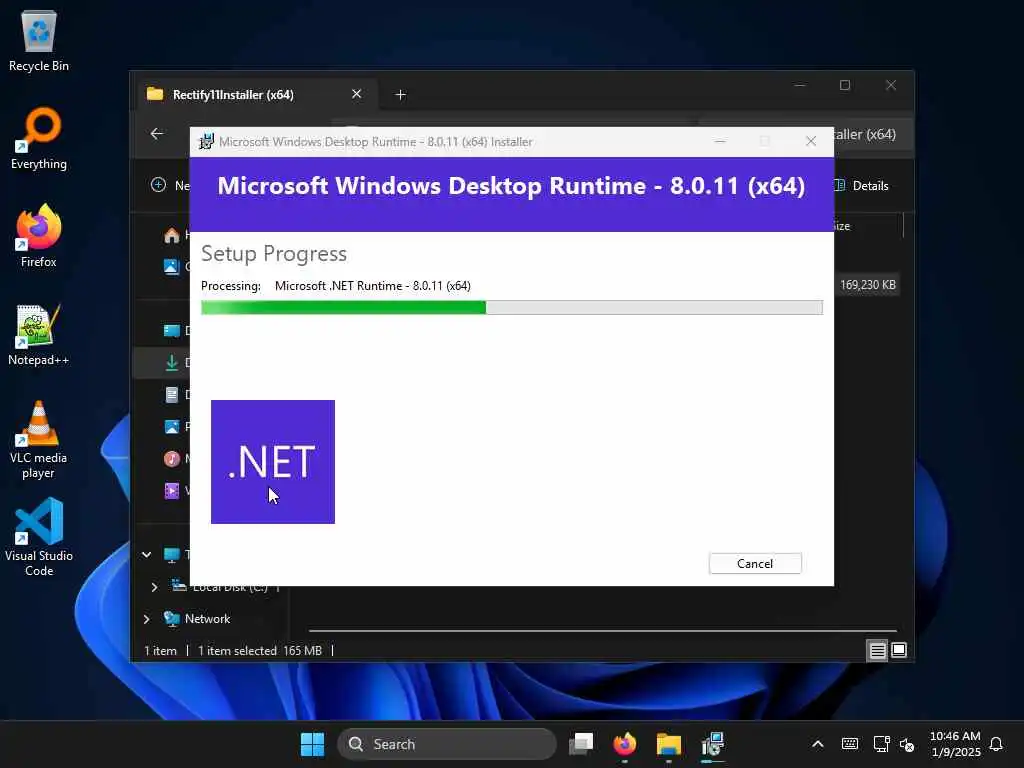Viewport: 1024px width, 768px height.
Task: Select the Gallery icon in Explorer sidebar
Action: coord(171,266)
